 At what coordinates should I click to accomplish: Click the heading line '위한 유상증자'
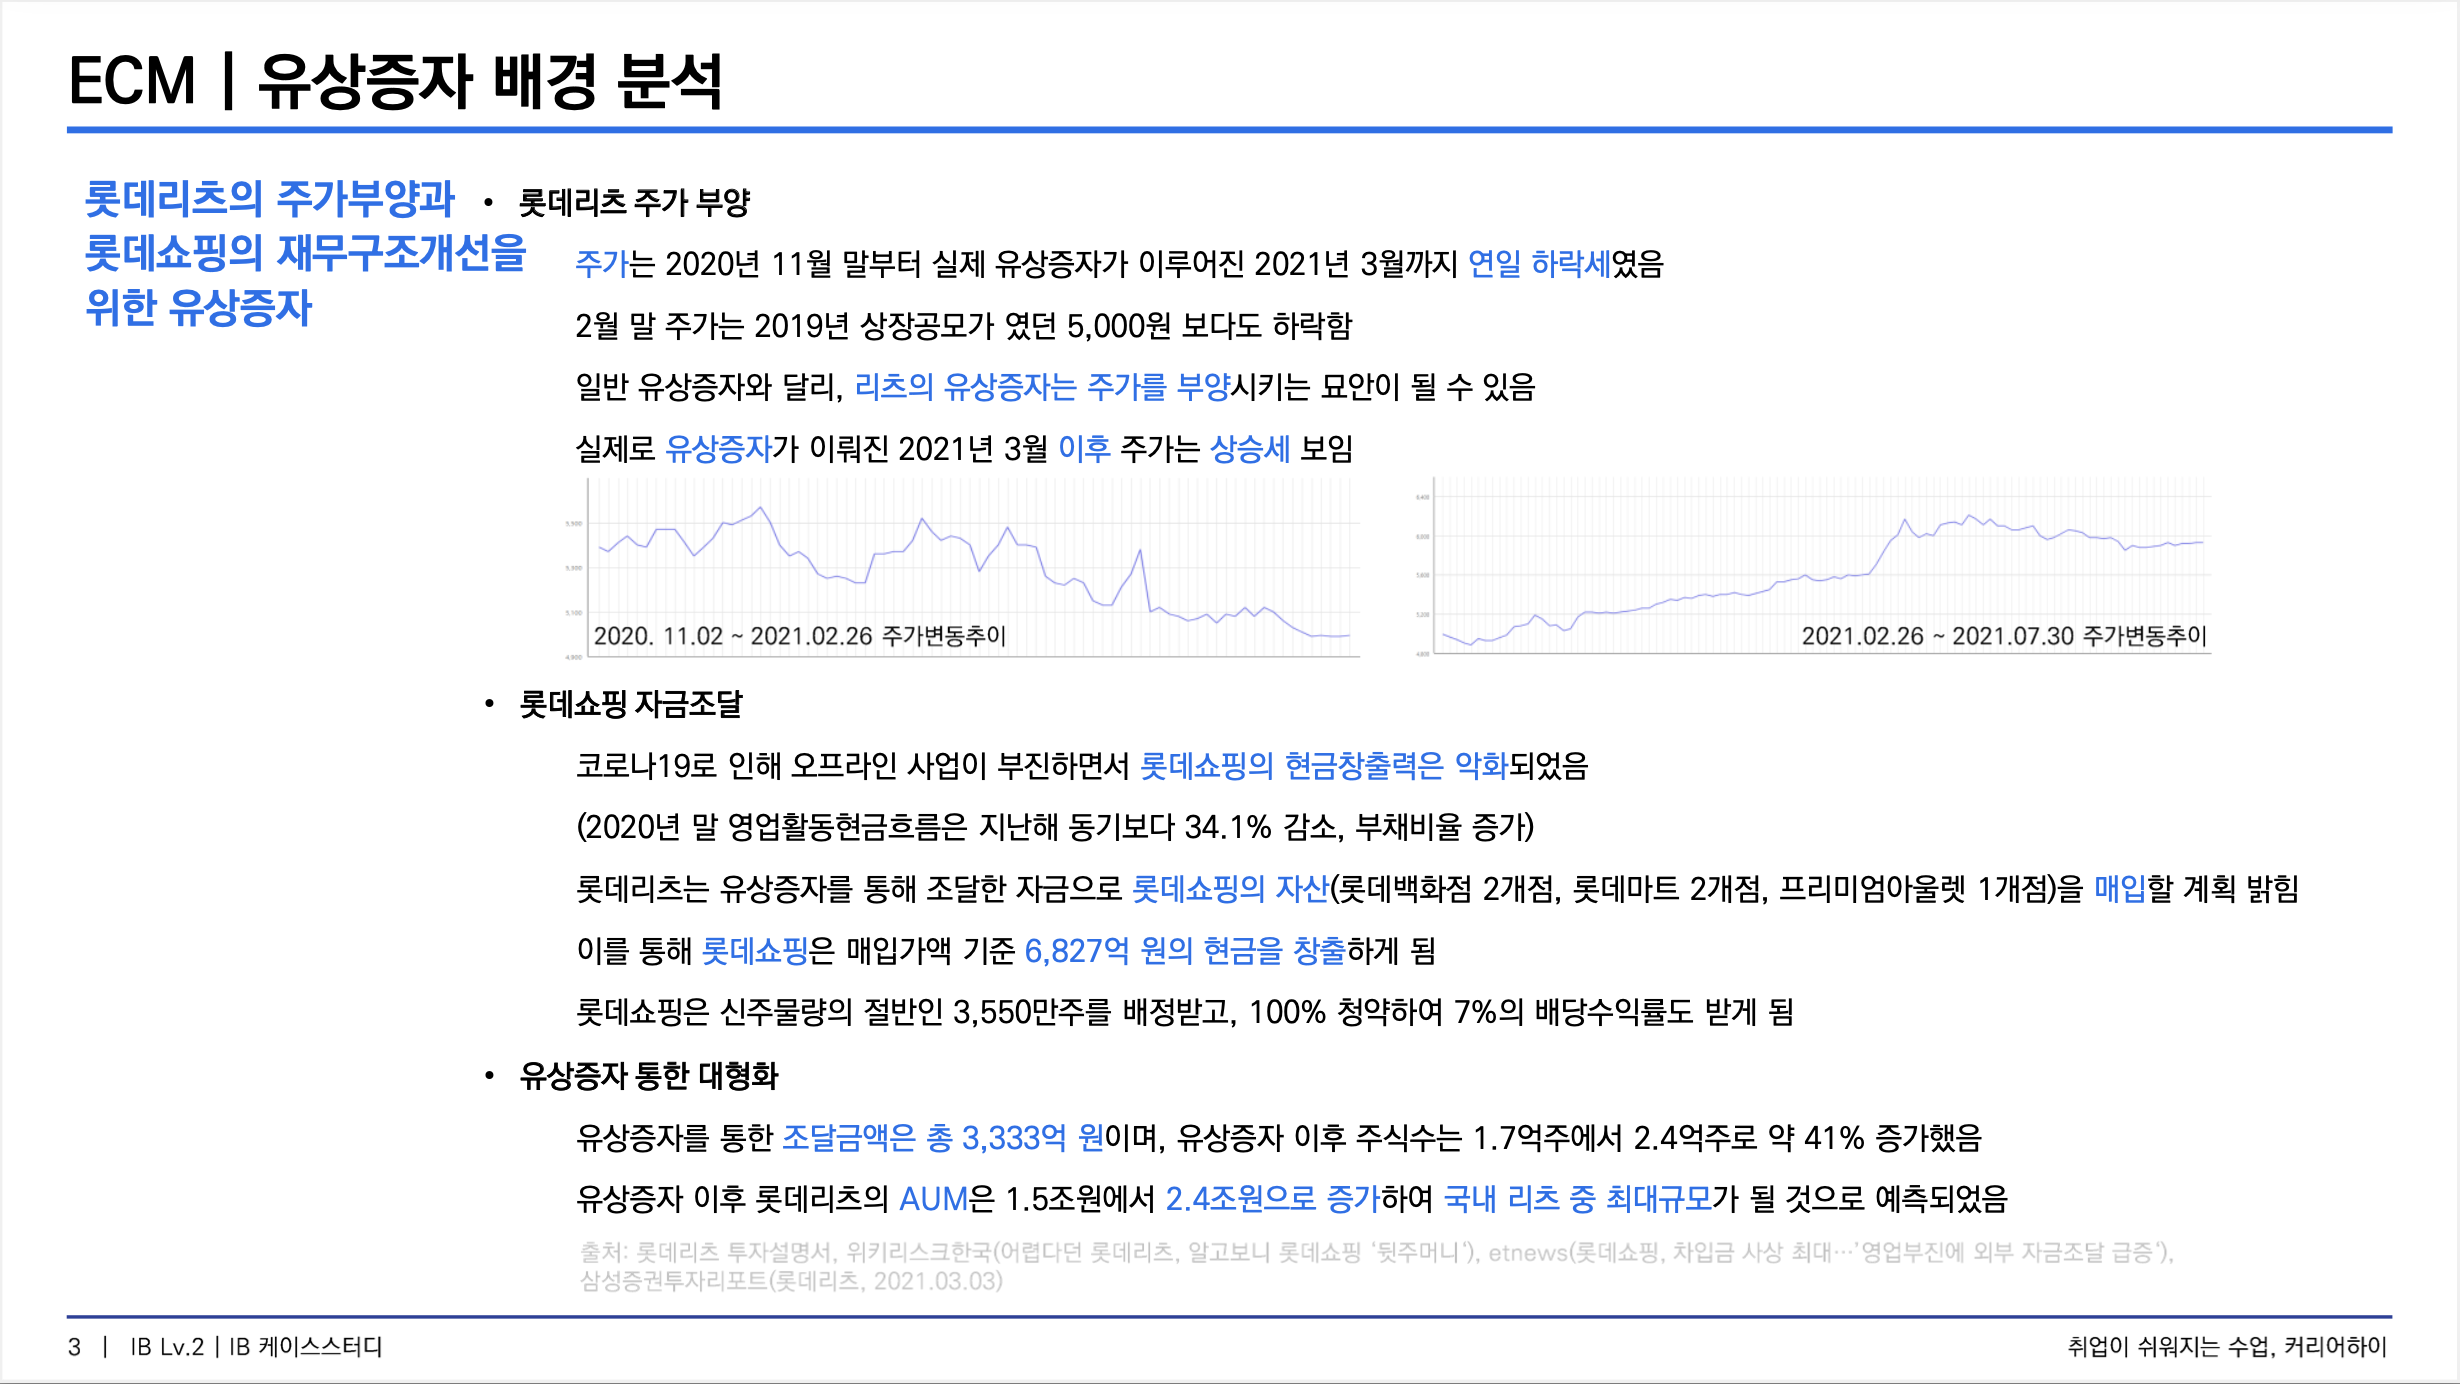coord(198,306)
